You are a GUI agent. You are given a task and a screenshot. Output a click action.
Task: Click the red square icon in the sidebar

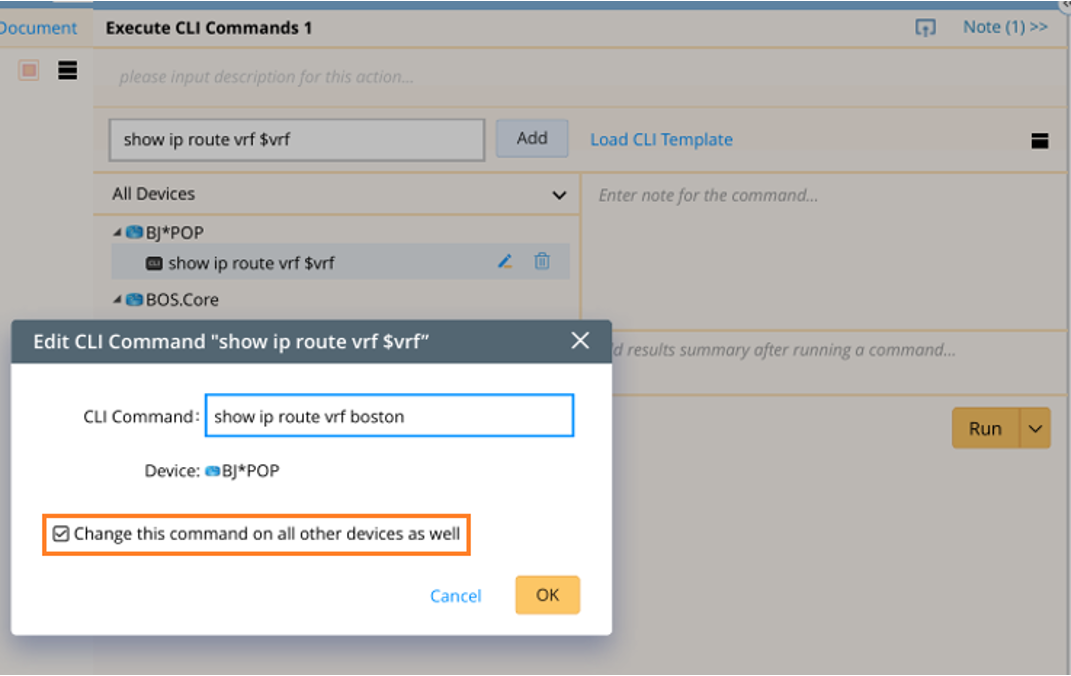tap(28, 71)
